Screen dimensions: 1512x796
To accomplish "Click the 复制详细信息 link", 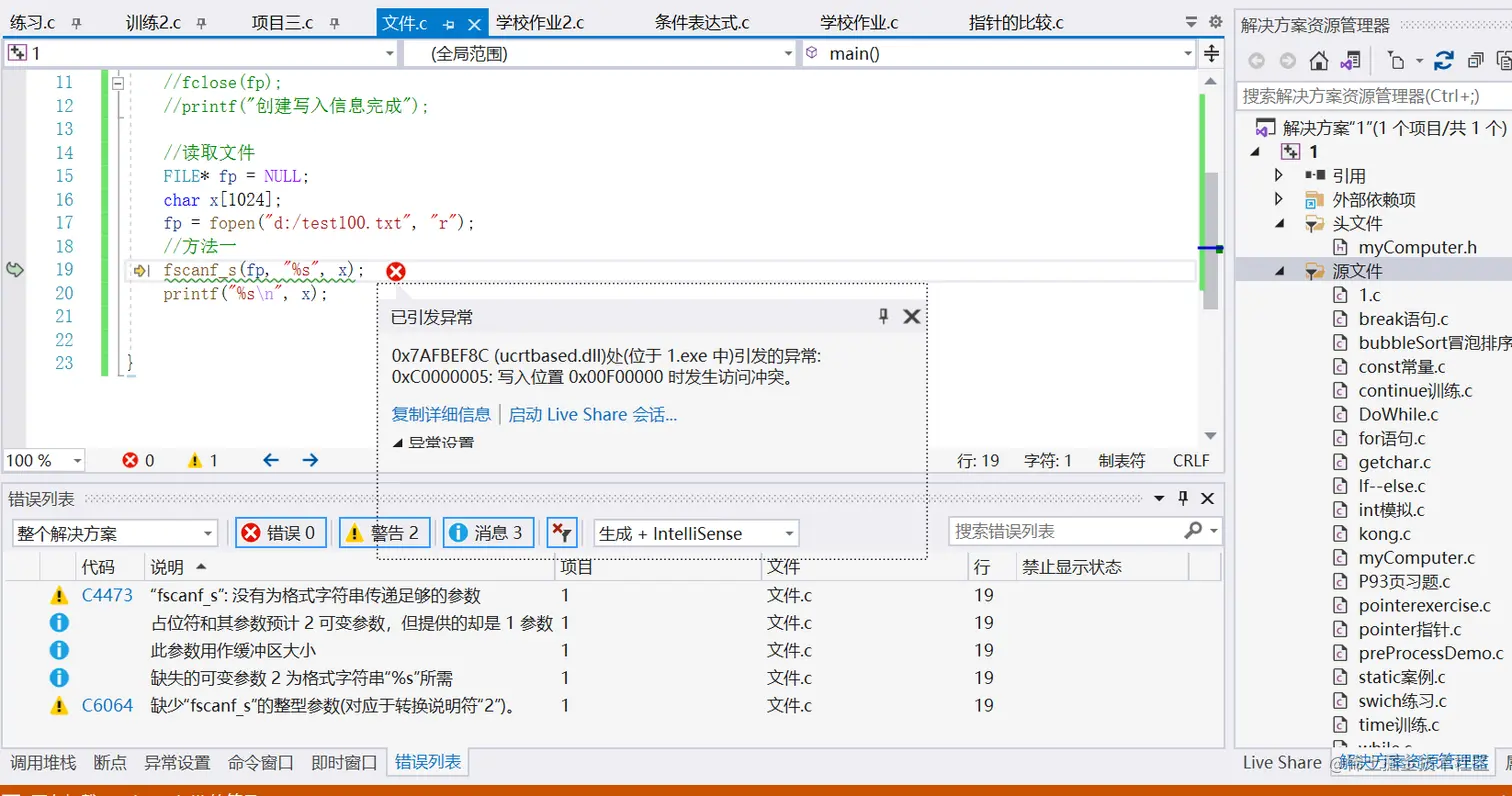I will (x=441, y=414).
